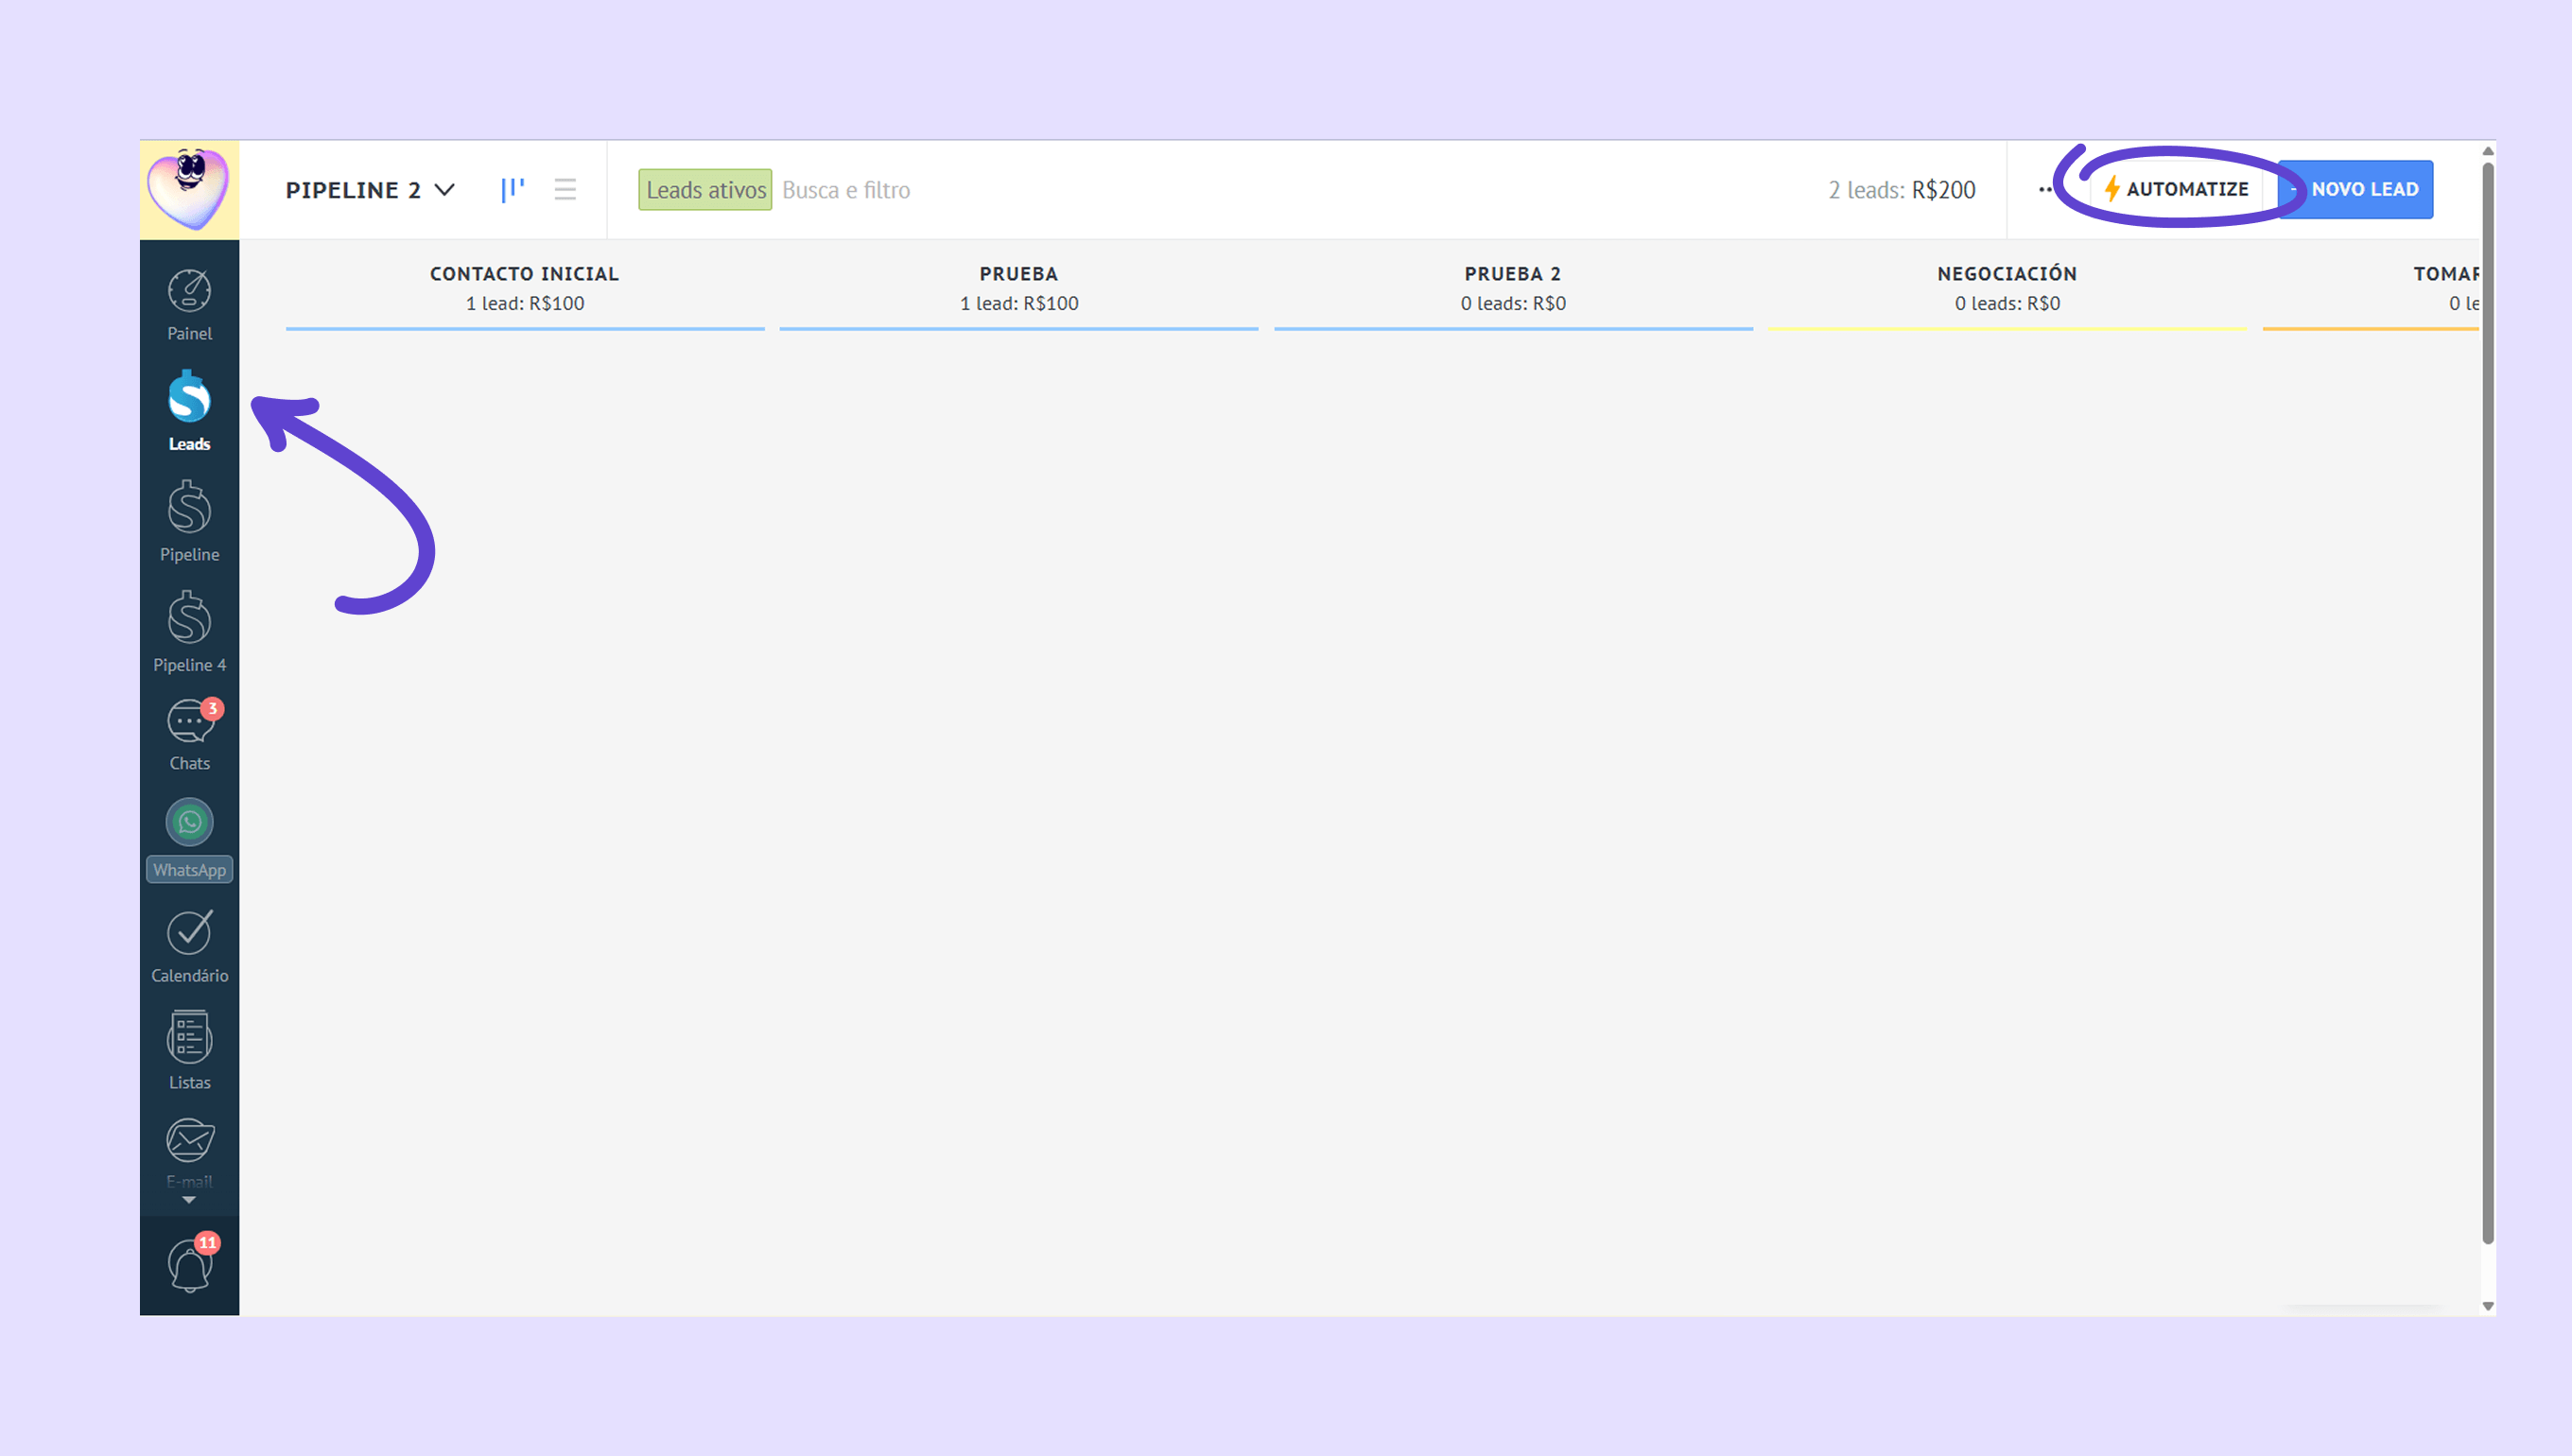Open the notifications bell icon
The height and width of the screenshot is (1456, 2572).
tap(189, 1265)
